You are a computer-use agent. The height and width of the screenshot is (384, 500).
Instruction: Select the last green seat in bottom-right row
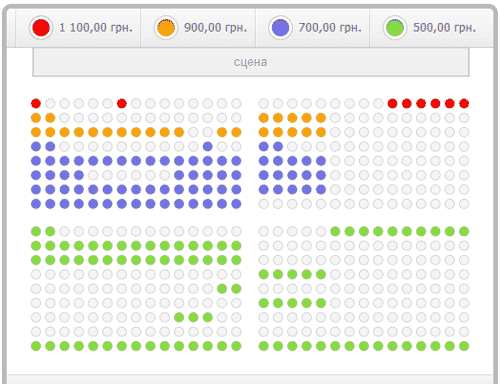point(464,346)
